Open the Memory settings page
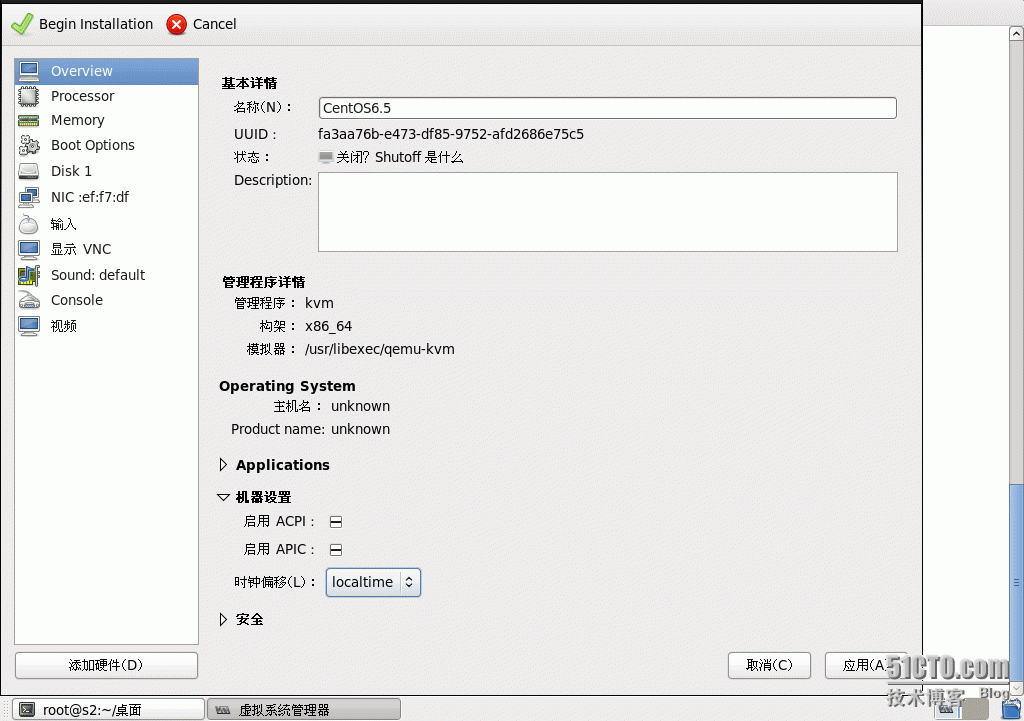This screenshot has height=721, width=1024. (x=106, y=120)
